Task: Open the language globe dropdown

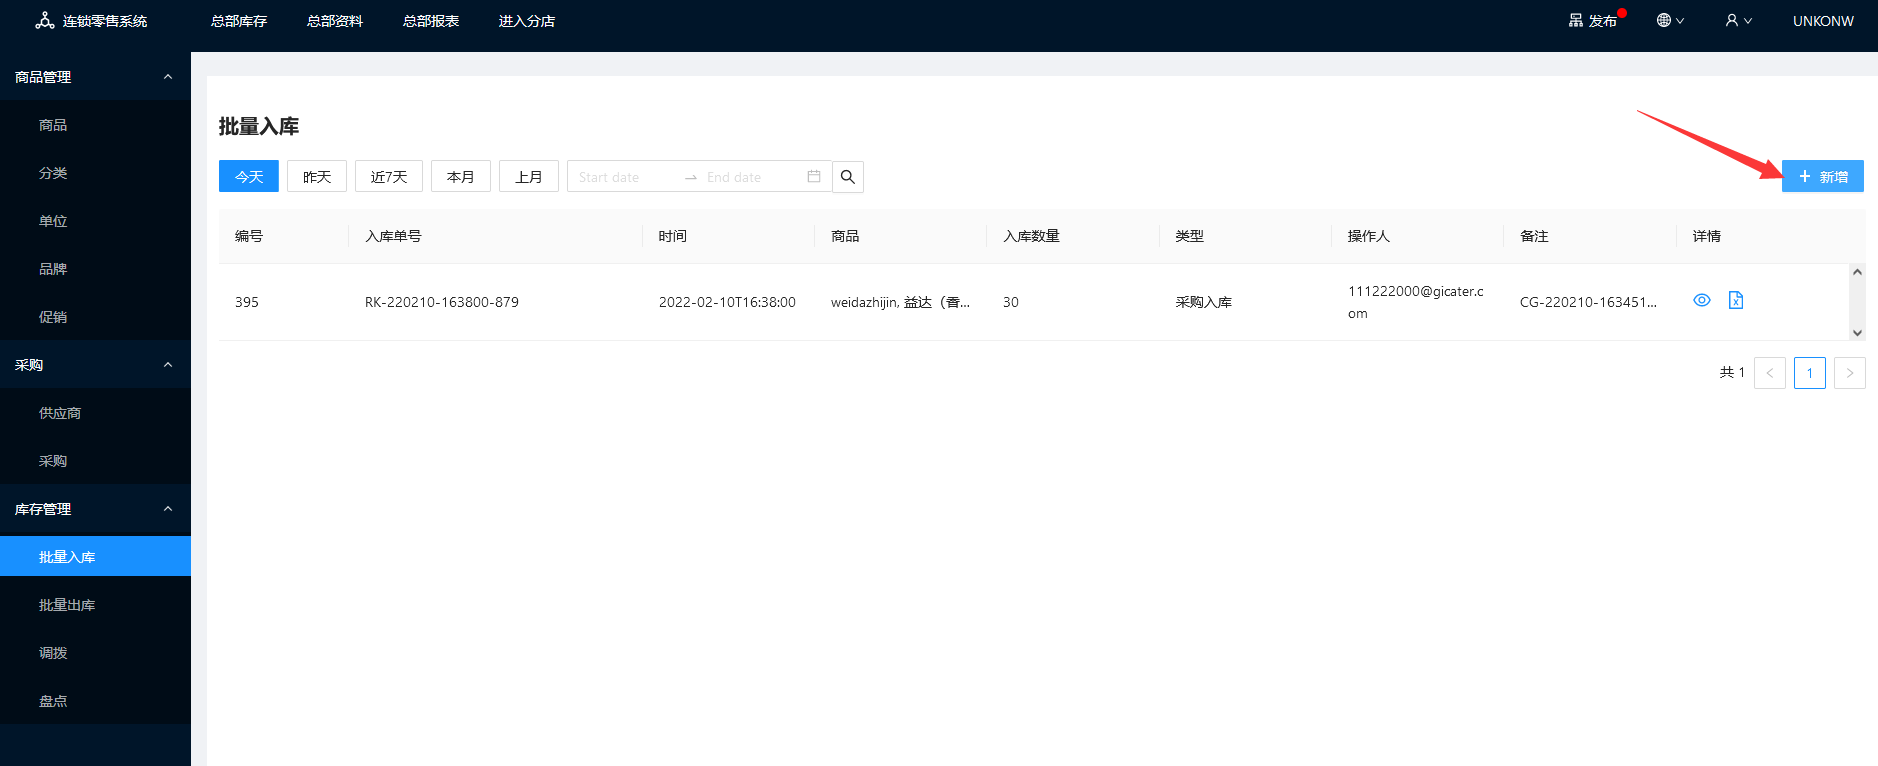Action: click(x=1670, y=20)
